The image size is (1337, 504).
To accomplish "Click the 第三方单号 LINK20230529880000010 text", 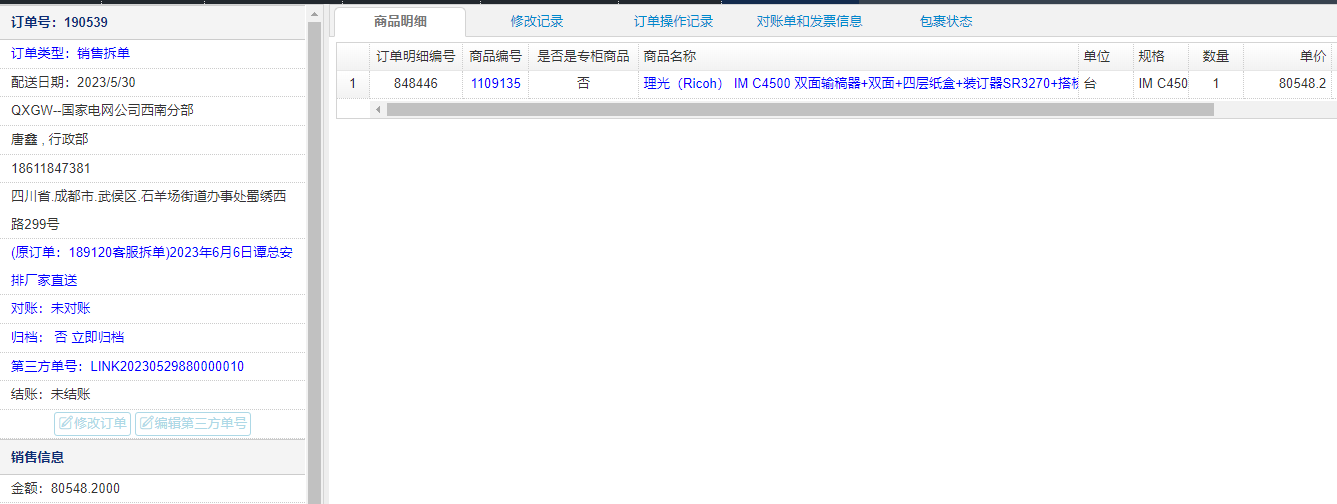I will coord(127,366).
